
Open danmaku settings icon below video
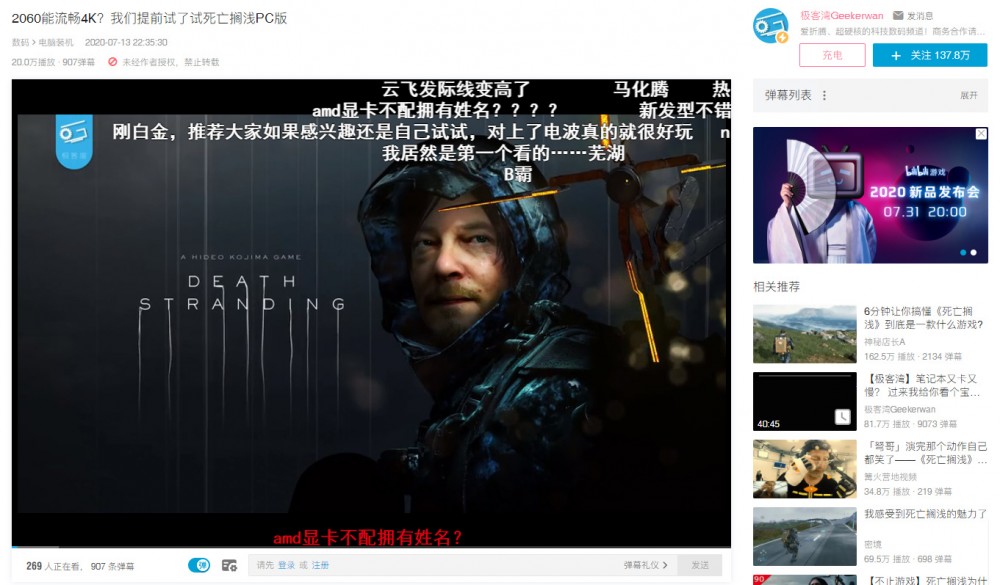(229, 565)
